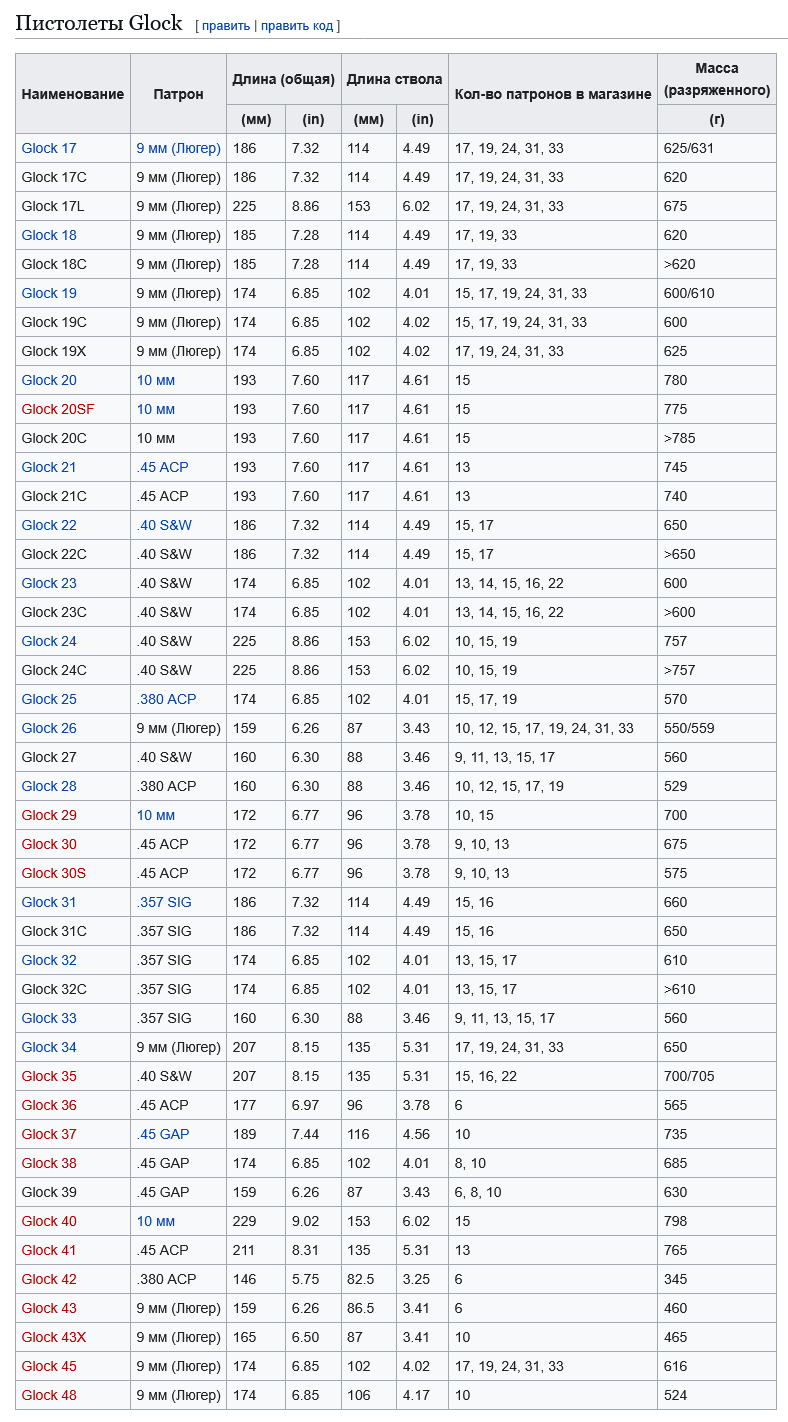Screen dimensions: 788x1422
Task: Click the red Glock 43X link
Action: coord(54,1337)
